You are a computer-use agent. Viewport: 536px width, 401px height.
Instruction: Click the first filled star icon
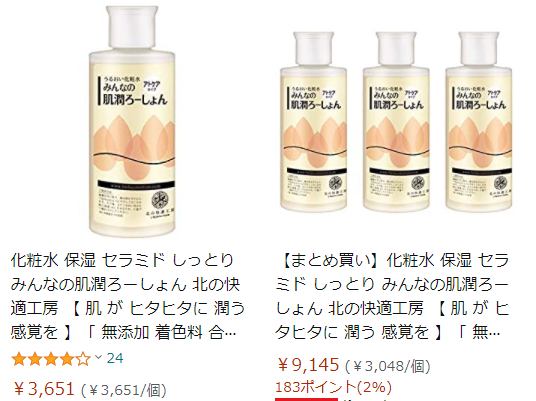19,360
